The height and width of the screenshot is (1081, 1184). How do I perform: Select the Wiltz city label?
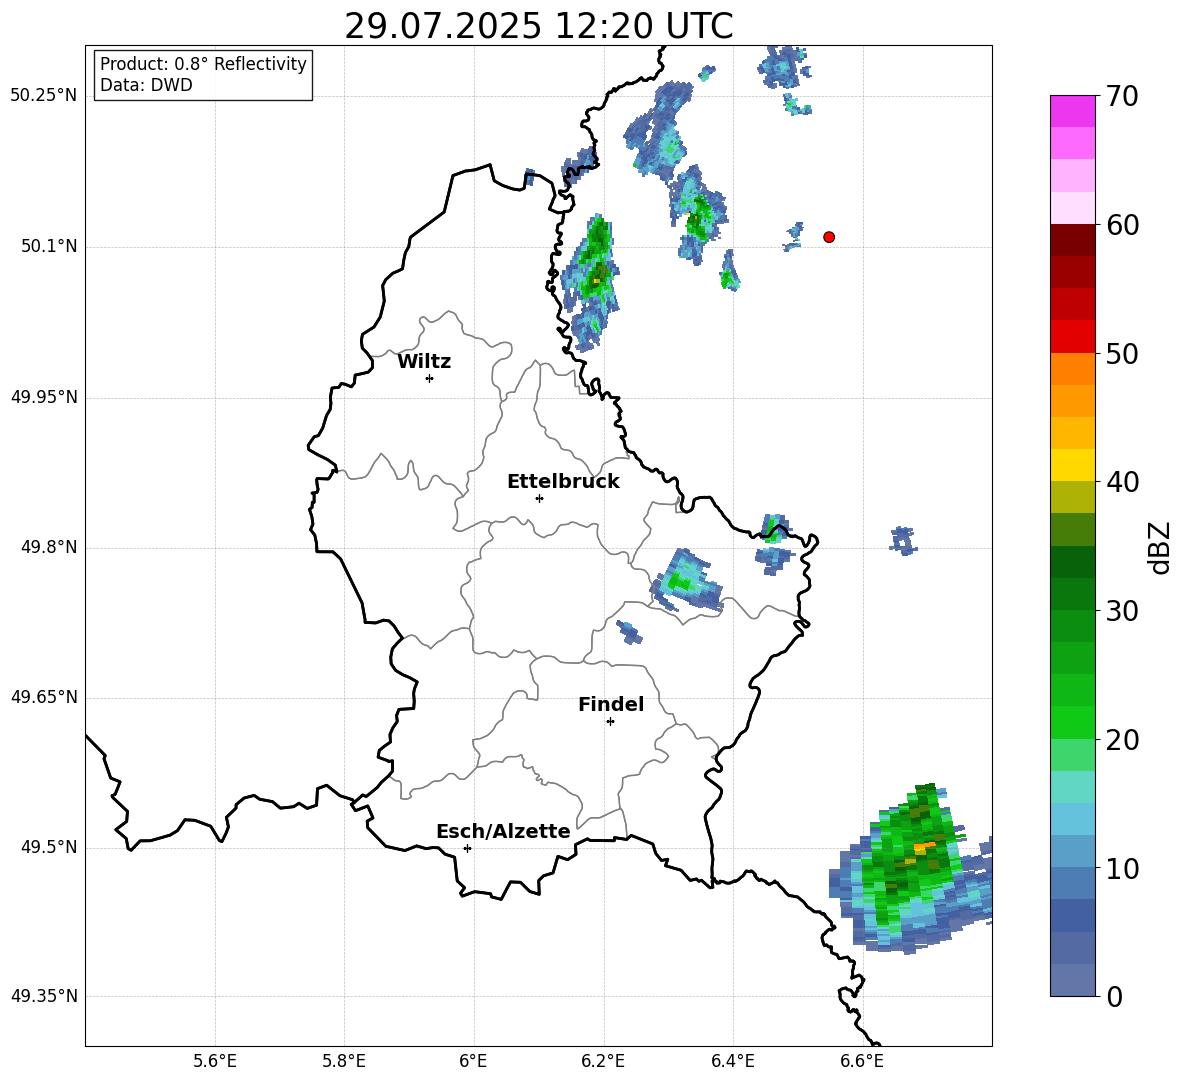click(424, 362)
